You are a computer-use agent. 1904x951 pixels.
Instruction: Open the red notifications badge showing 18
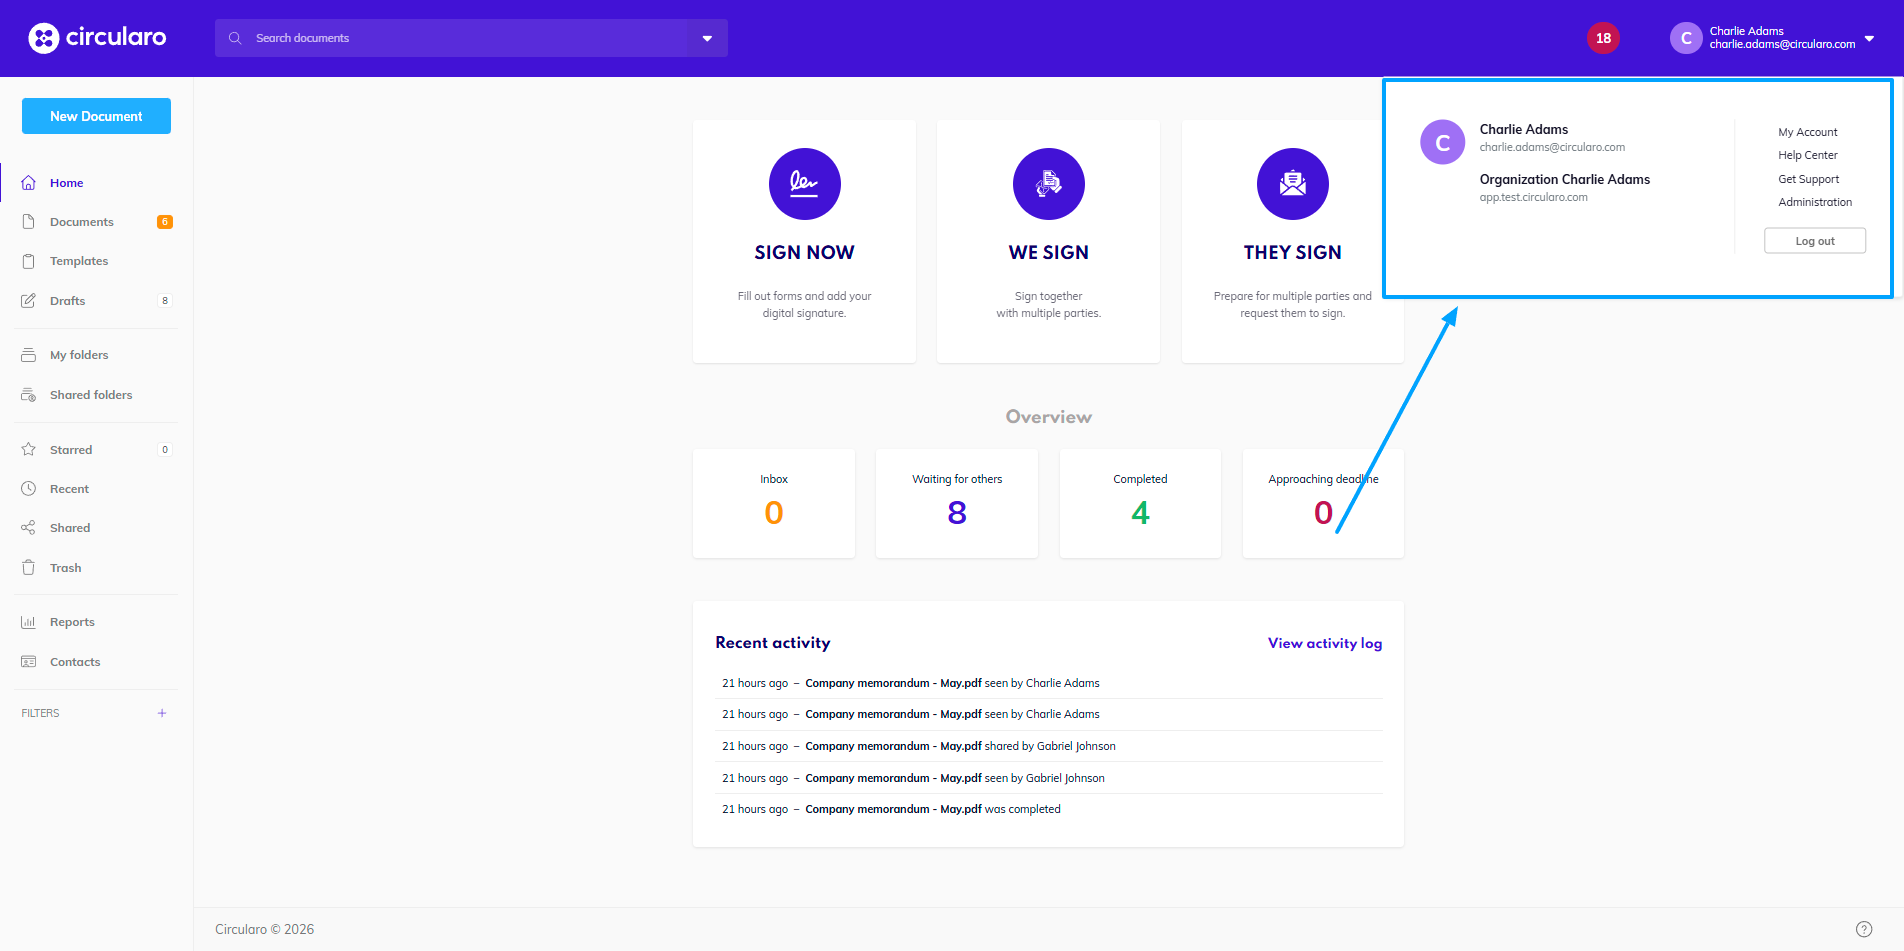pyautogui.click(x=1603, y=38)
